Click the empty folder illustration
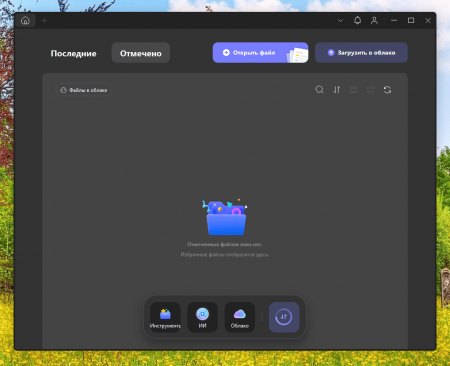The image size is (450, 366). [x=225, y=217]
